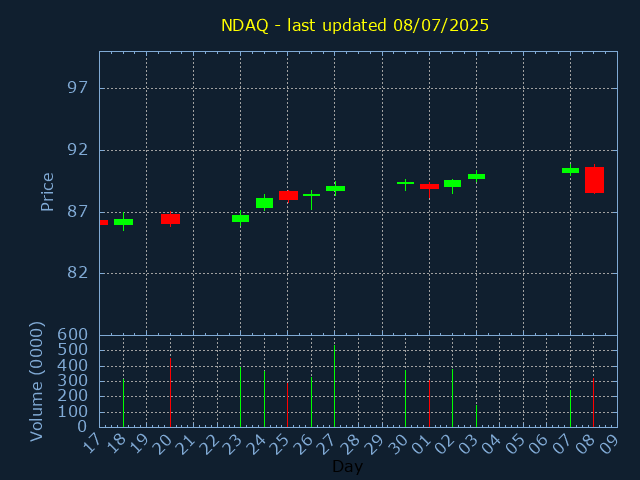Select the day-axis label 09
640x480 pixels.
coord(610,444)
